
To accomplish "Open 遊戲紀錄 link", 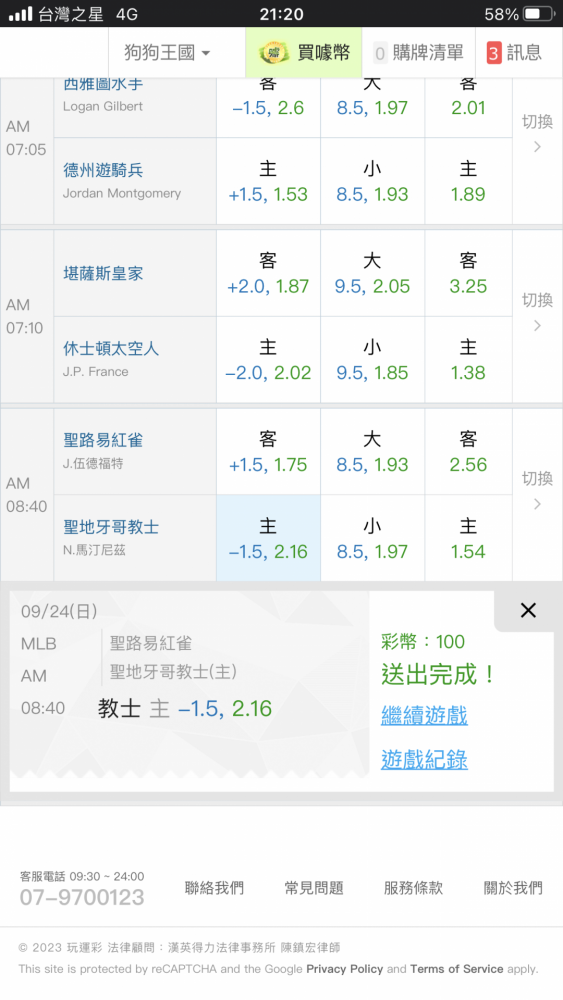I will point(424,759).
